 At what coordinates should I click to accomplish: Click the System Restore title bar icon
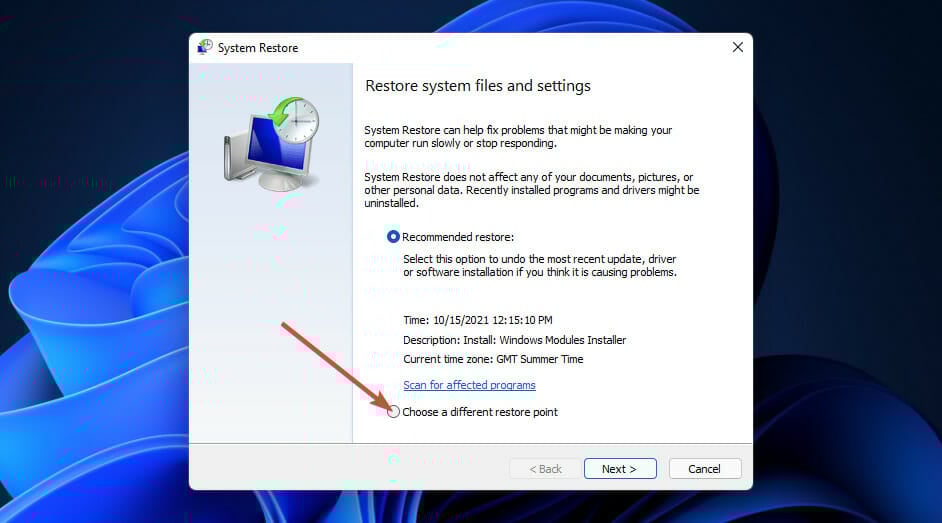click(x=205, y=47)
